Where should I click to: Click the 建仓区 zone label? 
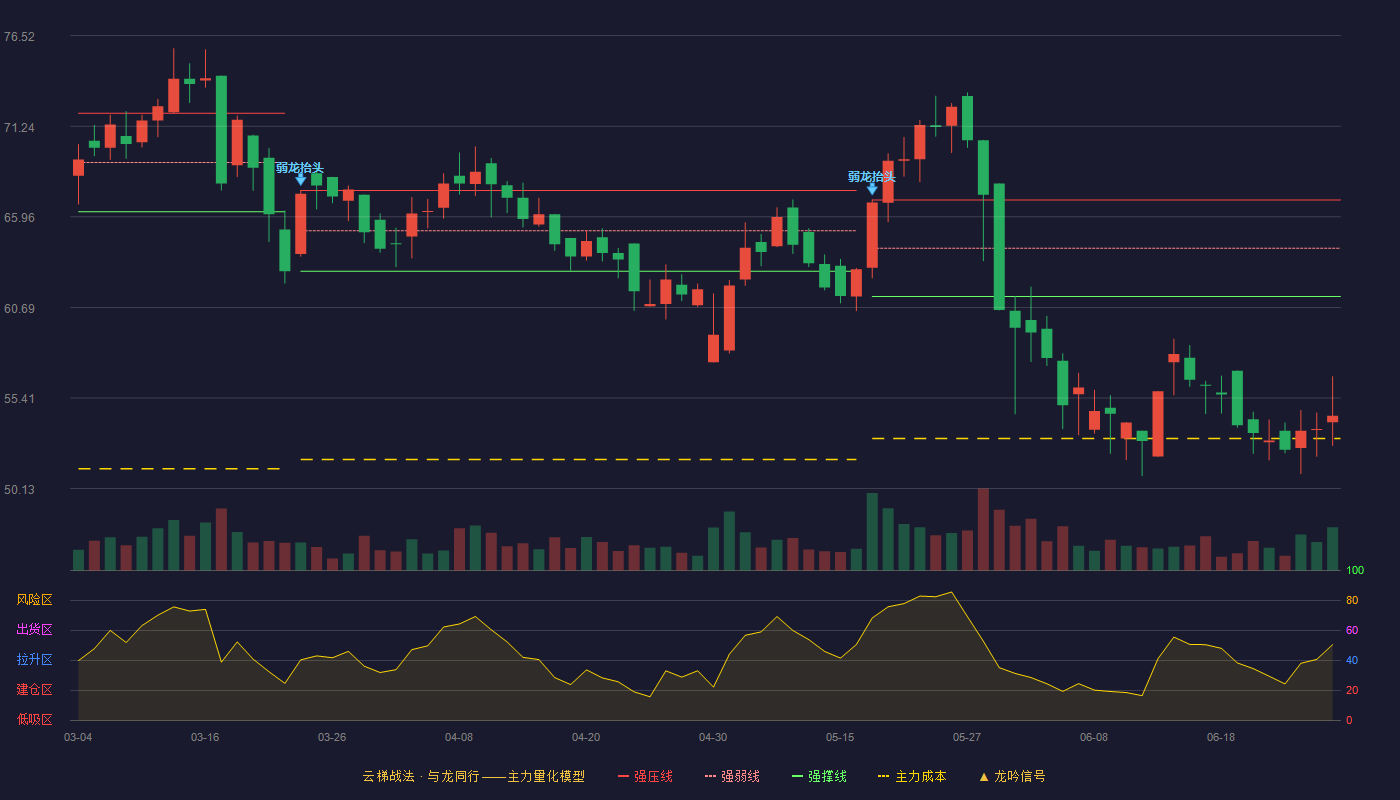pyautogui.click(x=34, y=690)
